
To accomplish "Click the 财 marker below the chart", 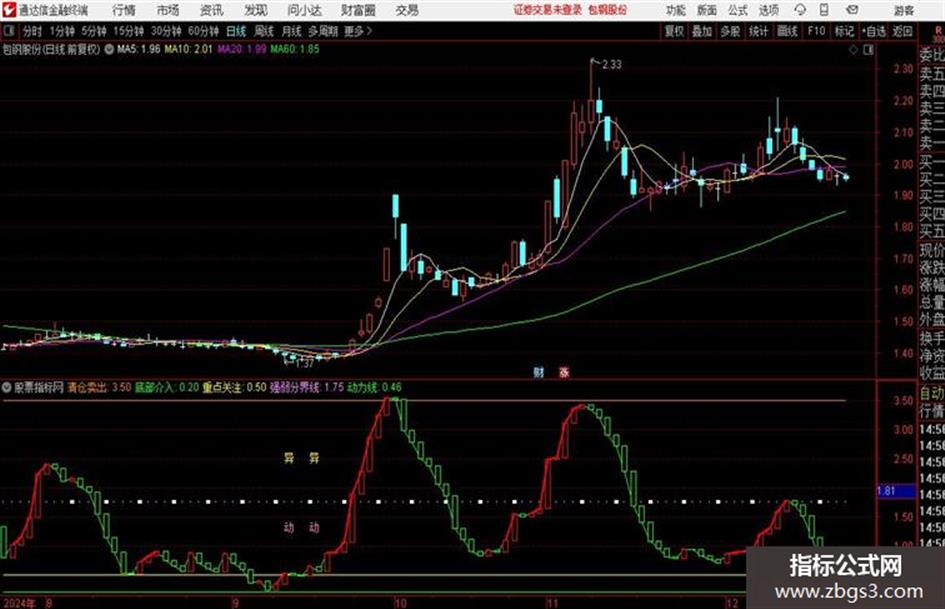I will [538, 372].
